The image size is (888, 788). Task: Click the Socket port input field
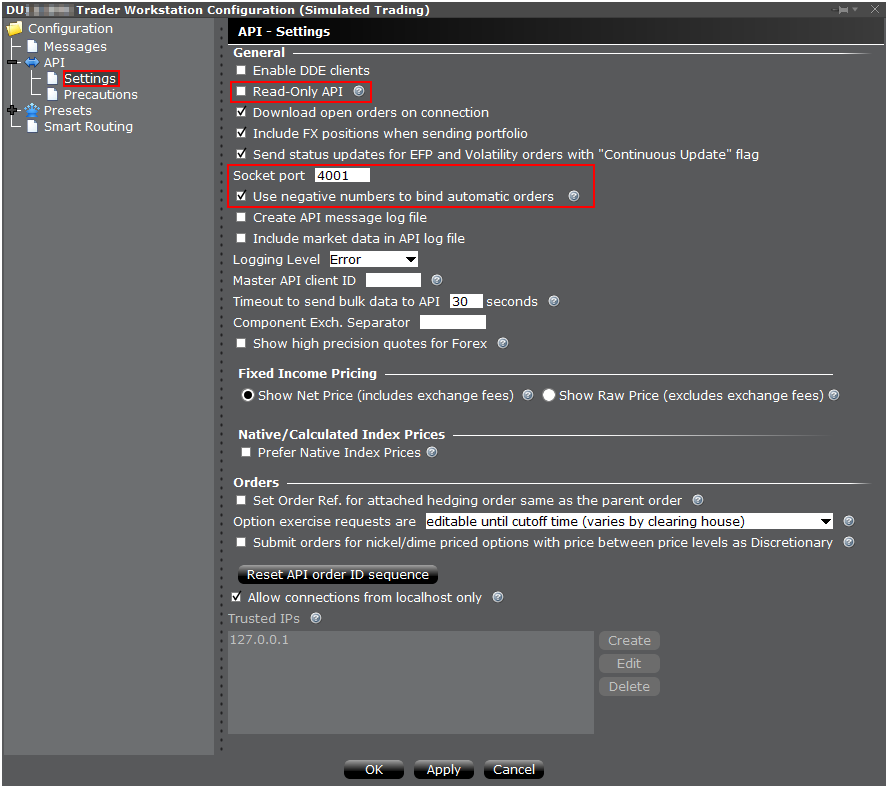click(342, 176)
